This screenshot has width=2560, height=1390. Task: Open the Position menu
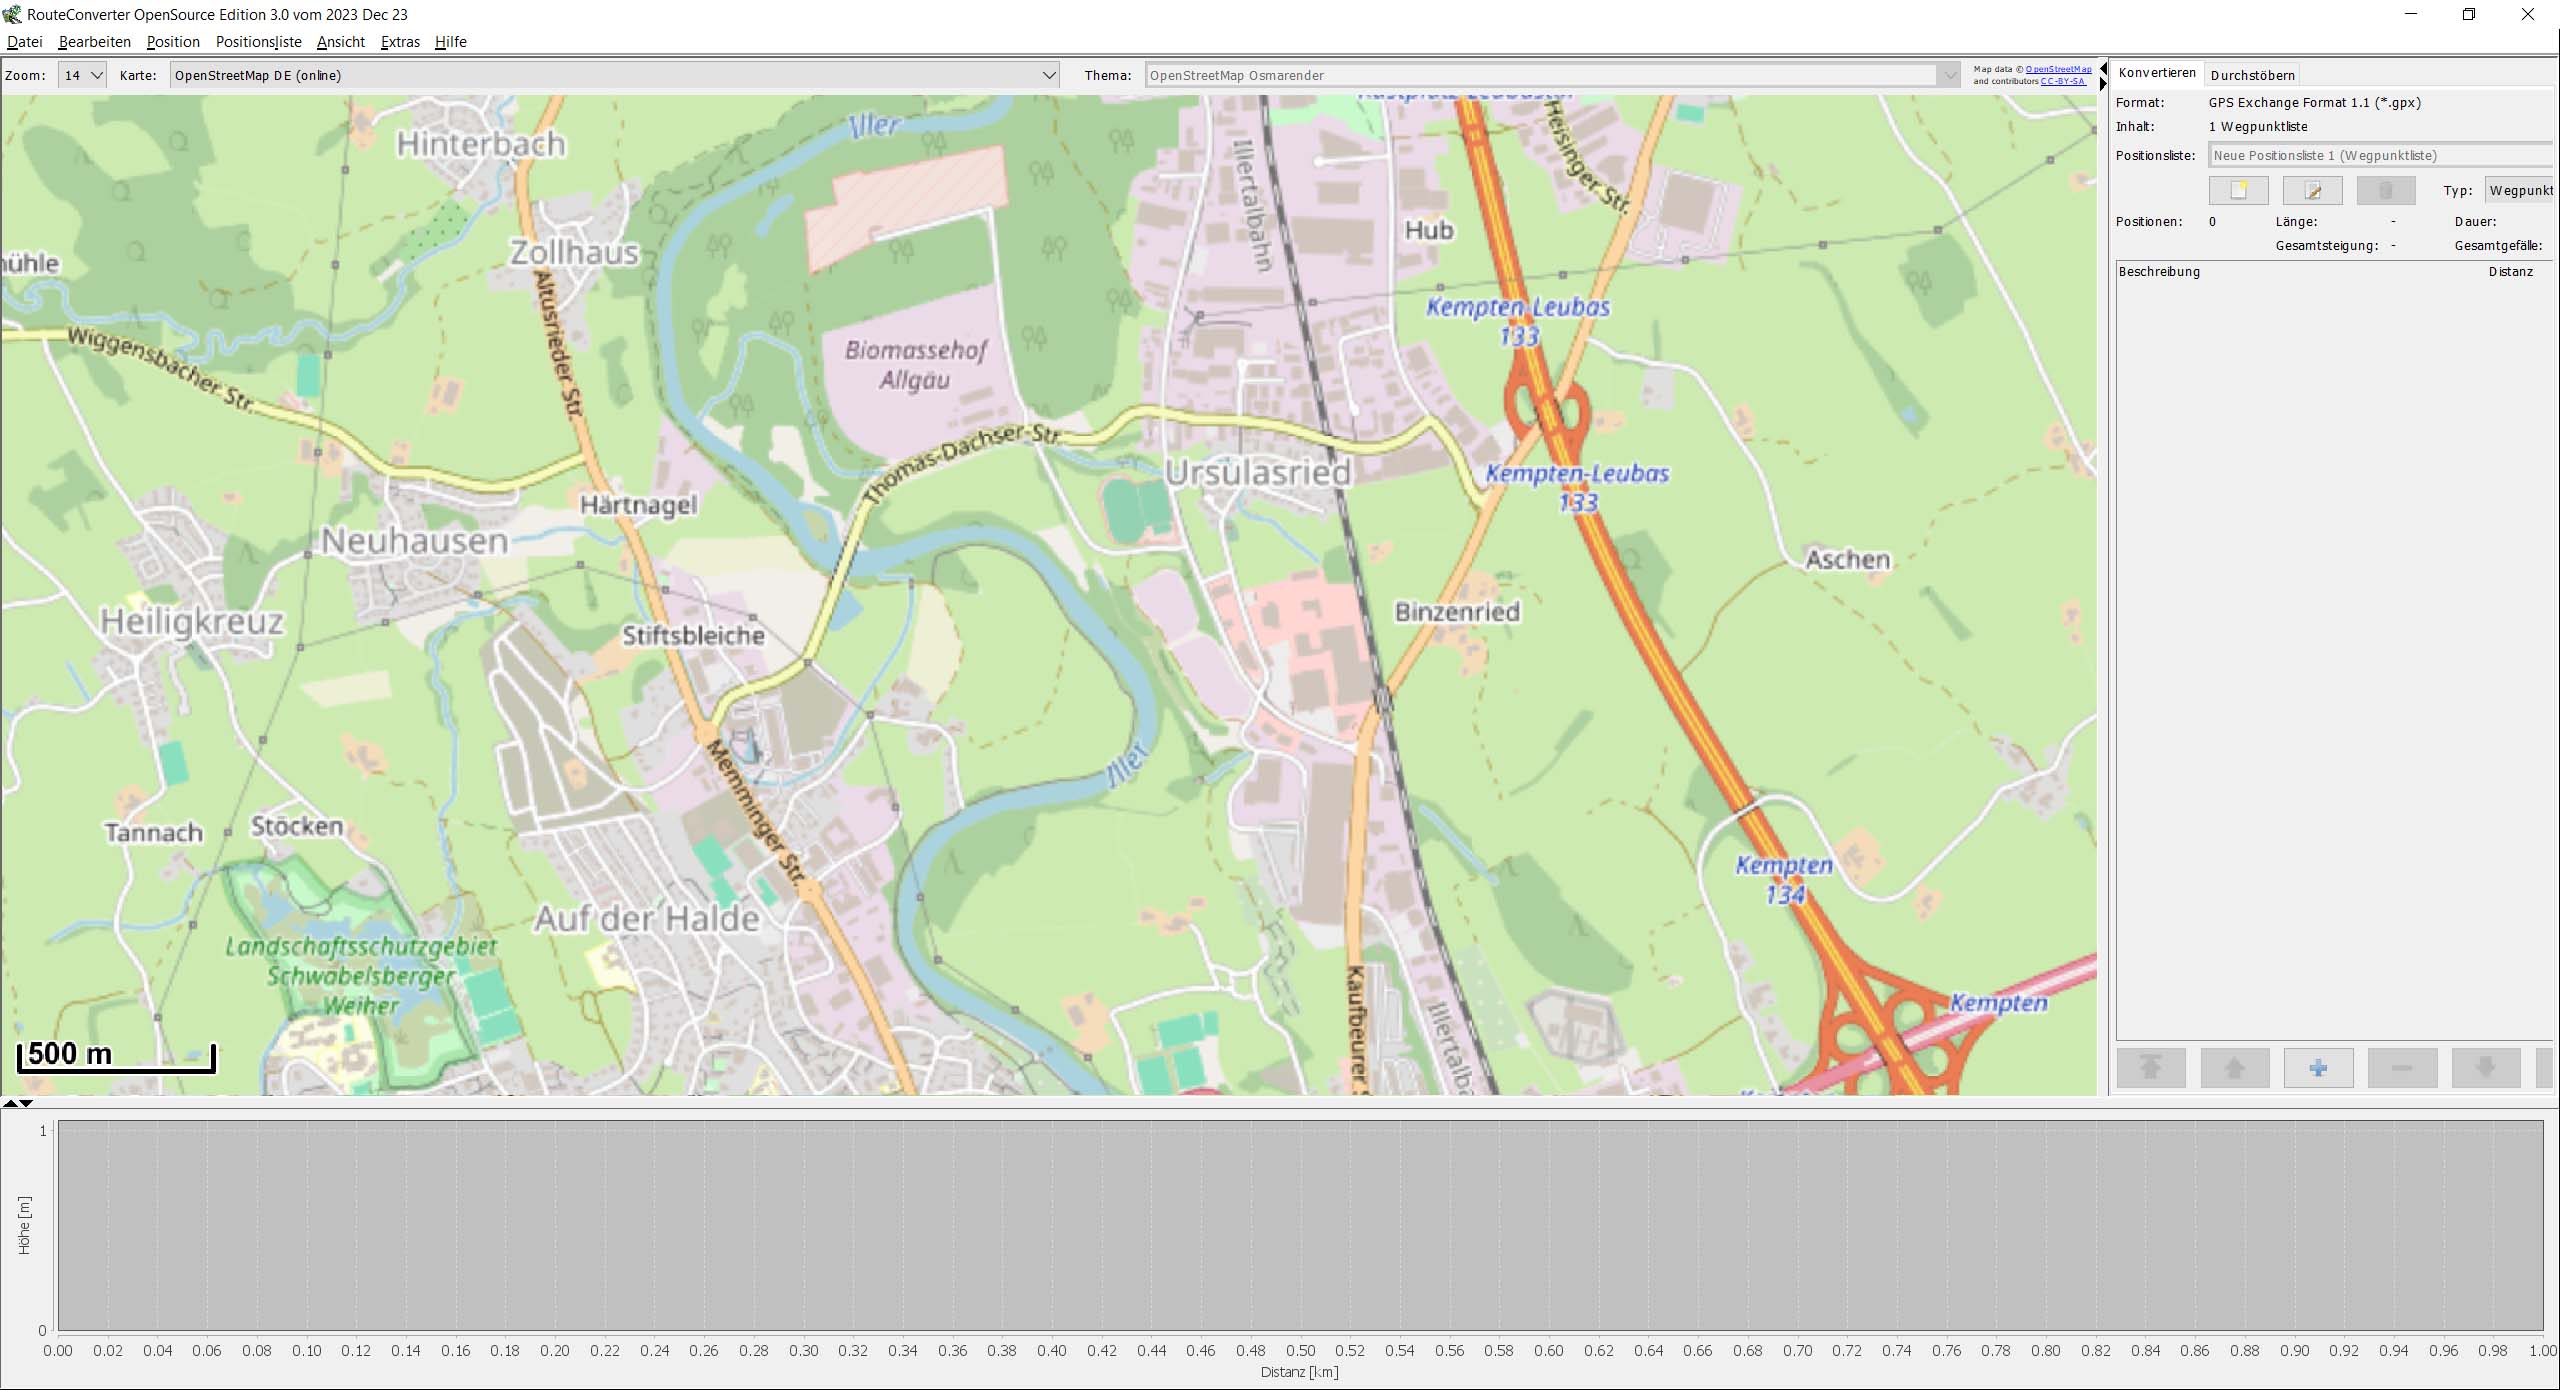click(x=173, y=42)
